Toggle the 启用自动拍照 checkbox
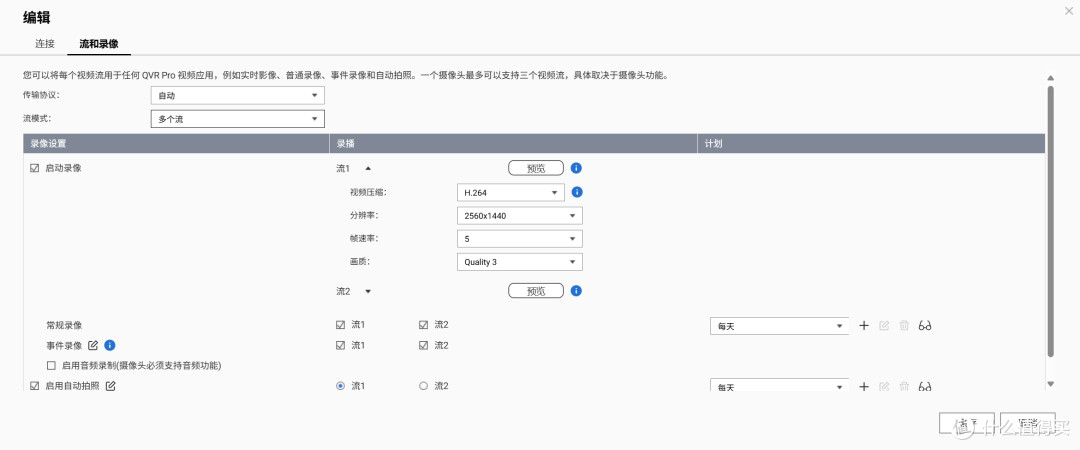 34,386
